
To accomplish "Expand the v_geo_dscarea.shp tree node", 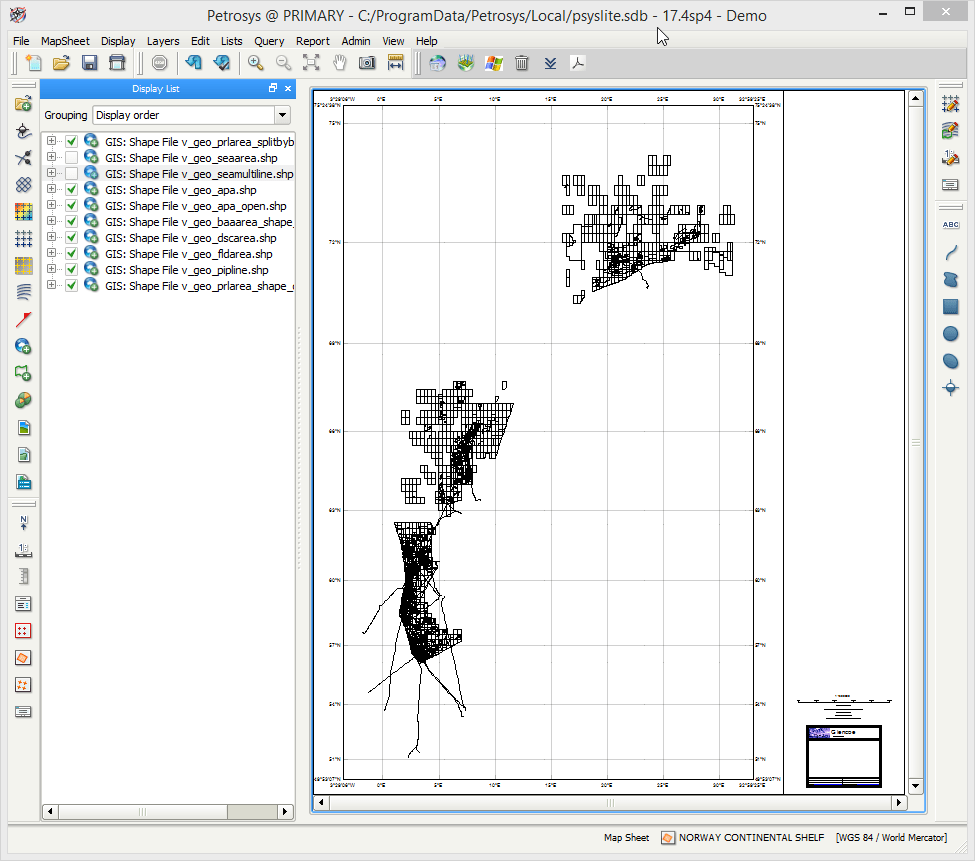I will (x=52, y=238).
